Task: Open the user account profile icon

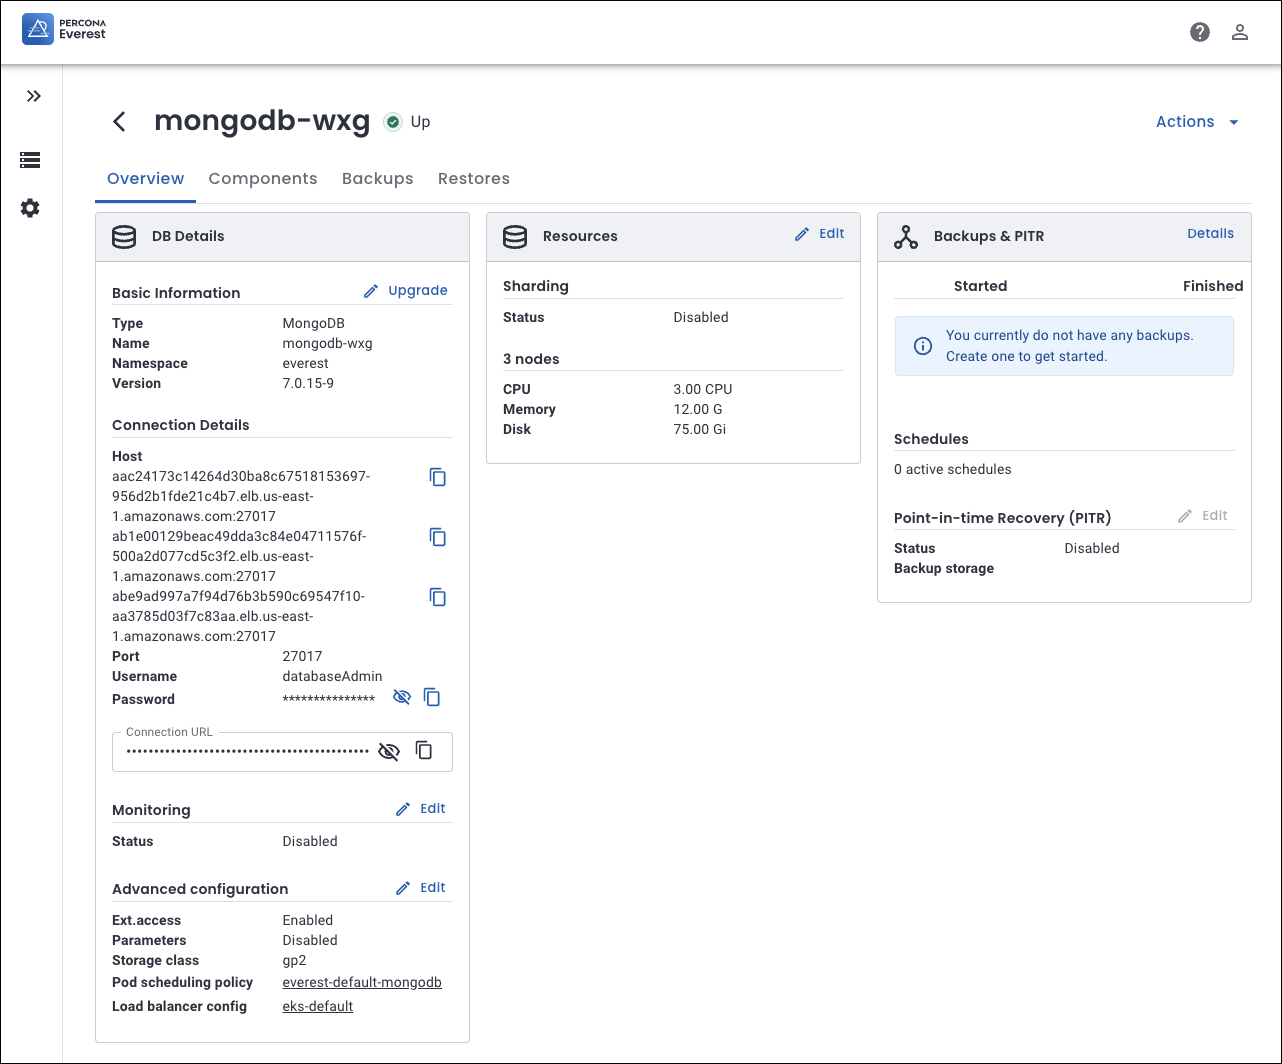Action: 1240,32
